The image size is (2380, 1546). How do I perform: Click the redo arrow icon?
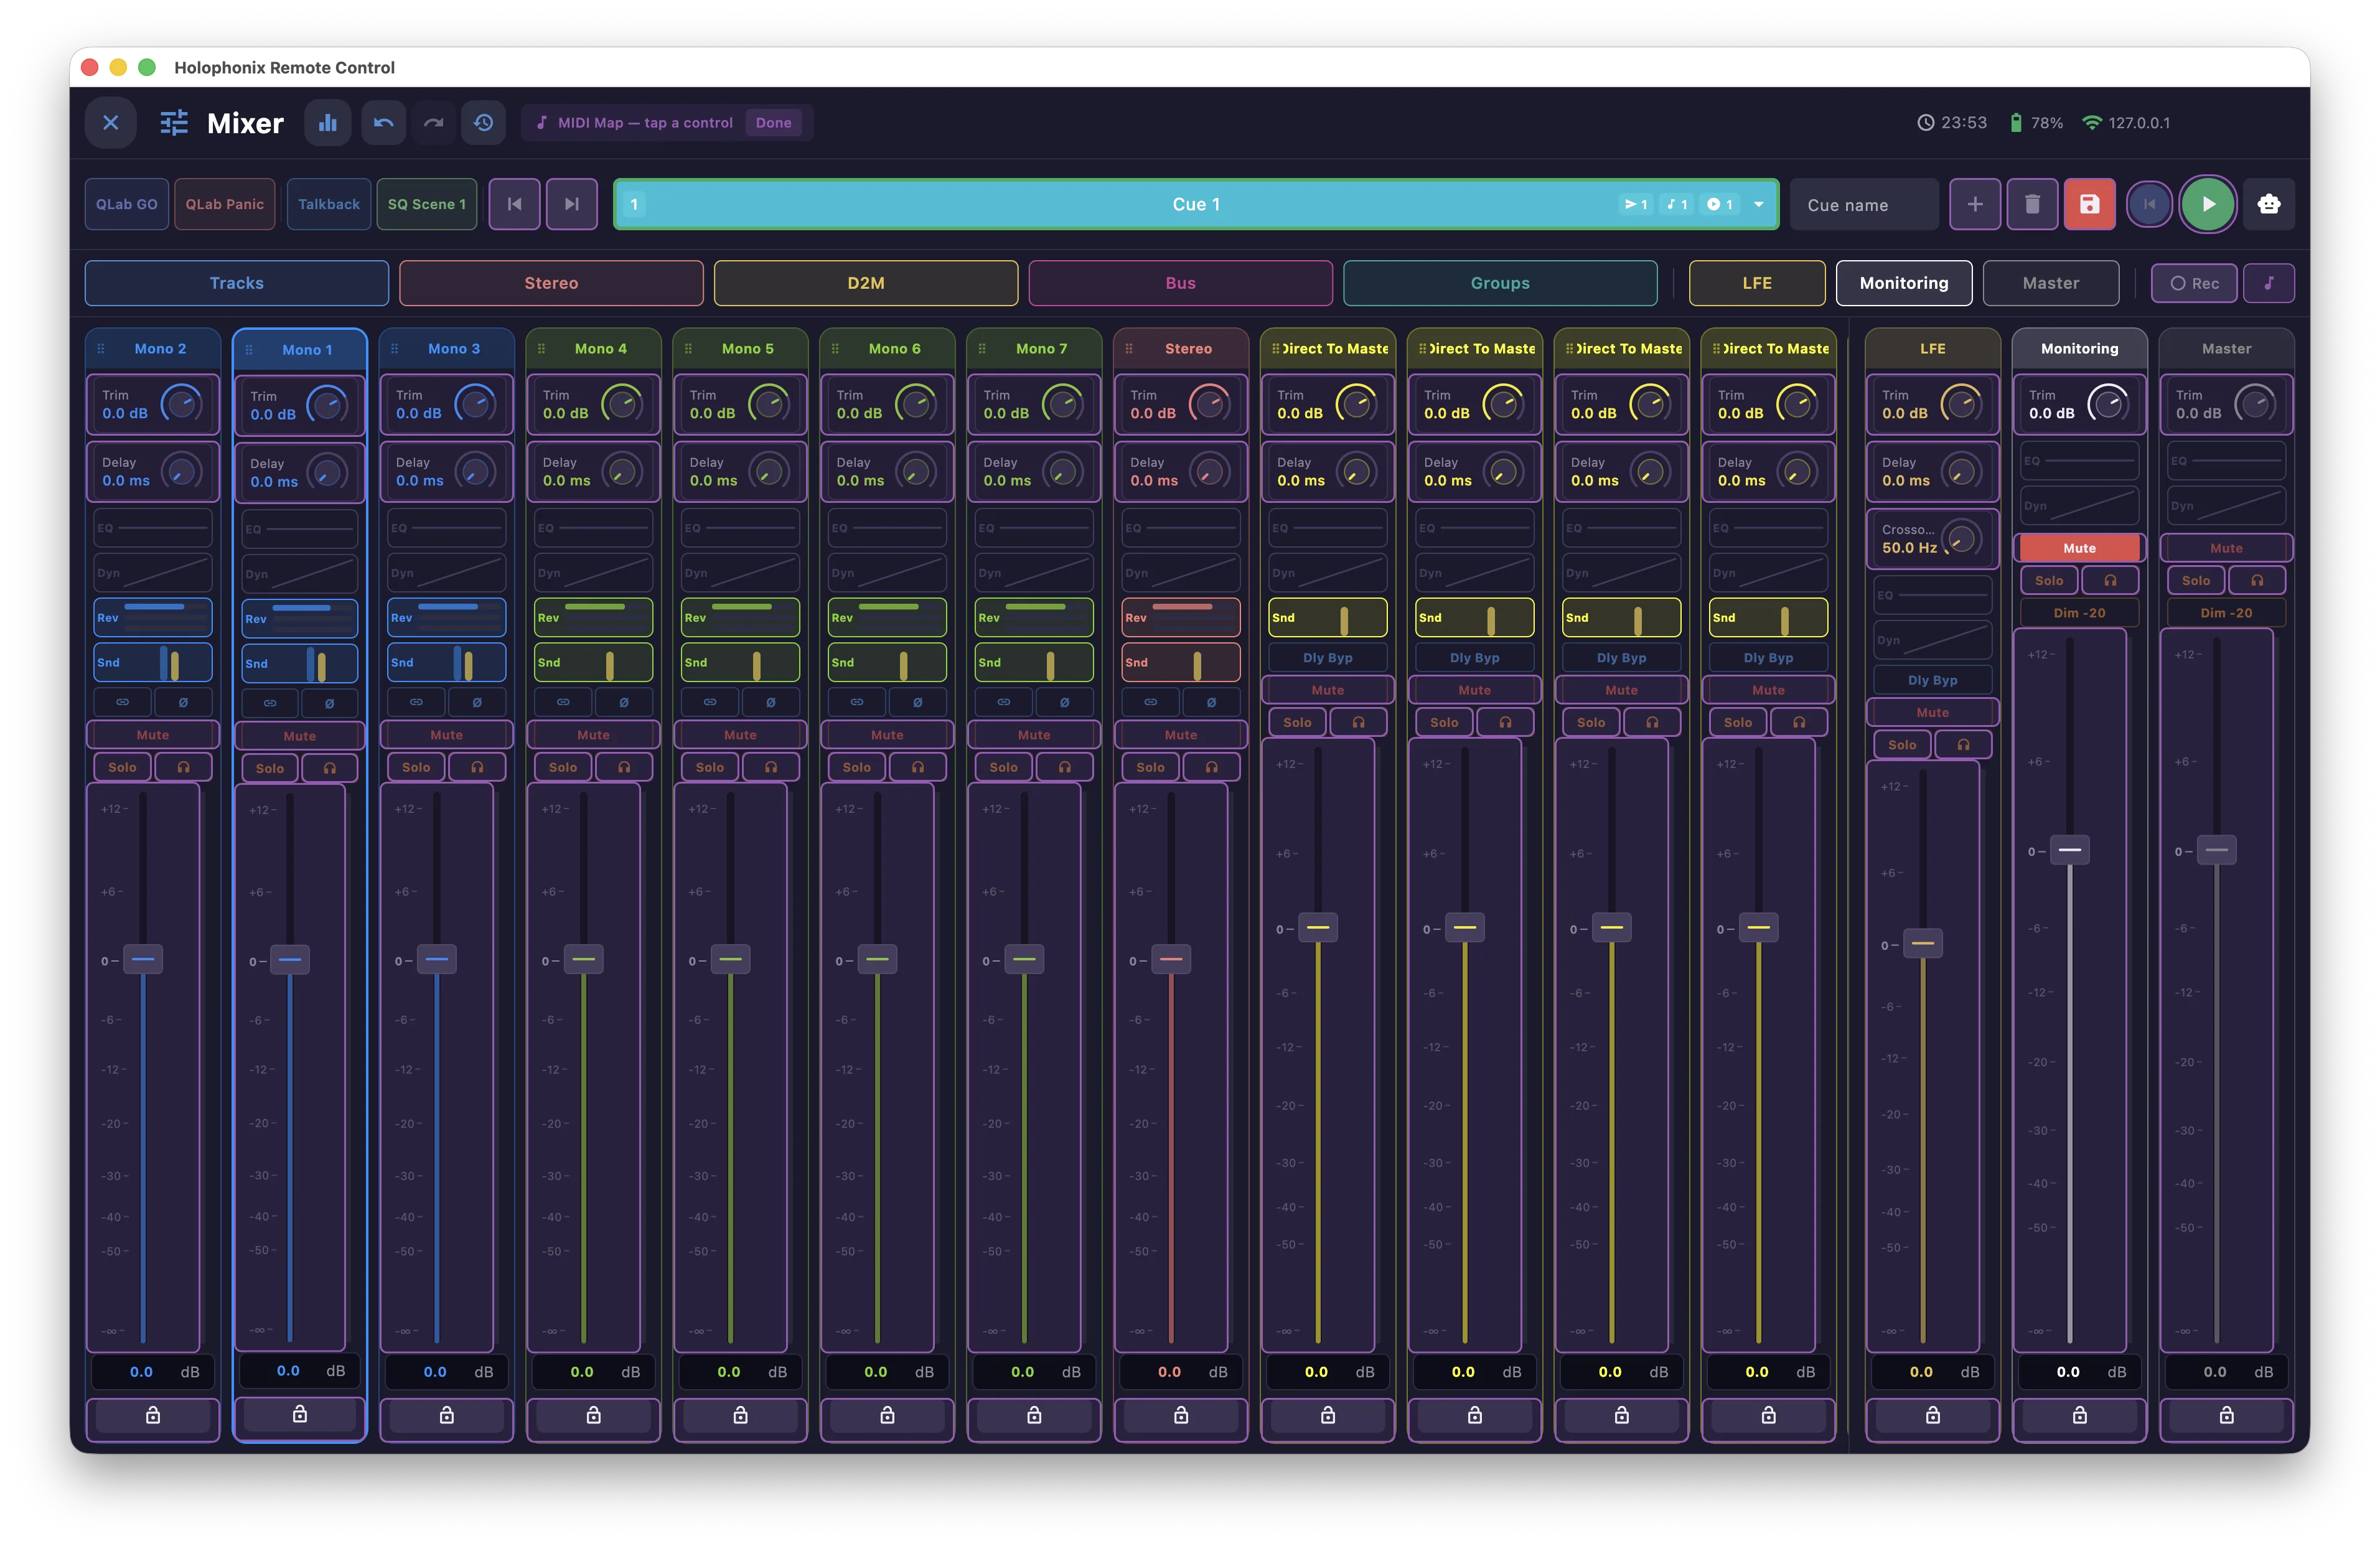click(x=433, y=123)
